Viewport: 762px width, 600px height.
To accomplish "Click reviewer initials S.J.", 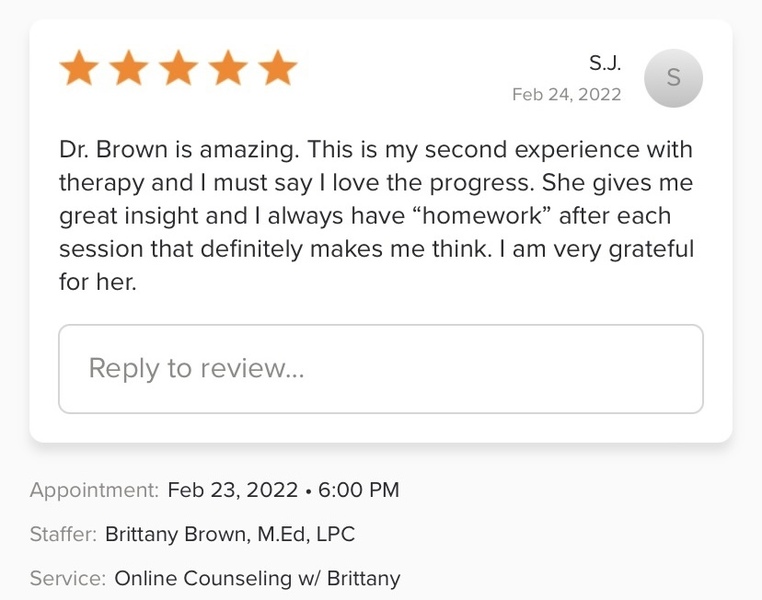I will 604,63.
